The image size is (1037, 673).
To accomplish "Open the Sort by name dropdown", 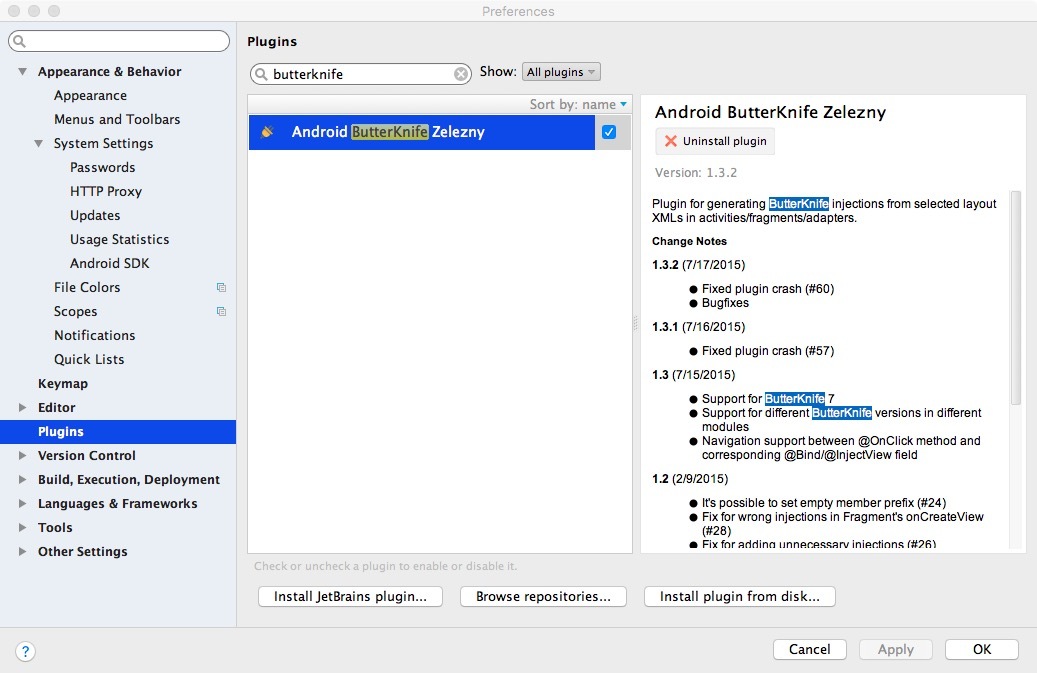I will coord(578,104).
